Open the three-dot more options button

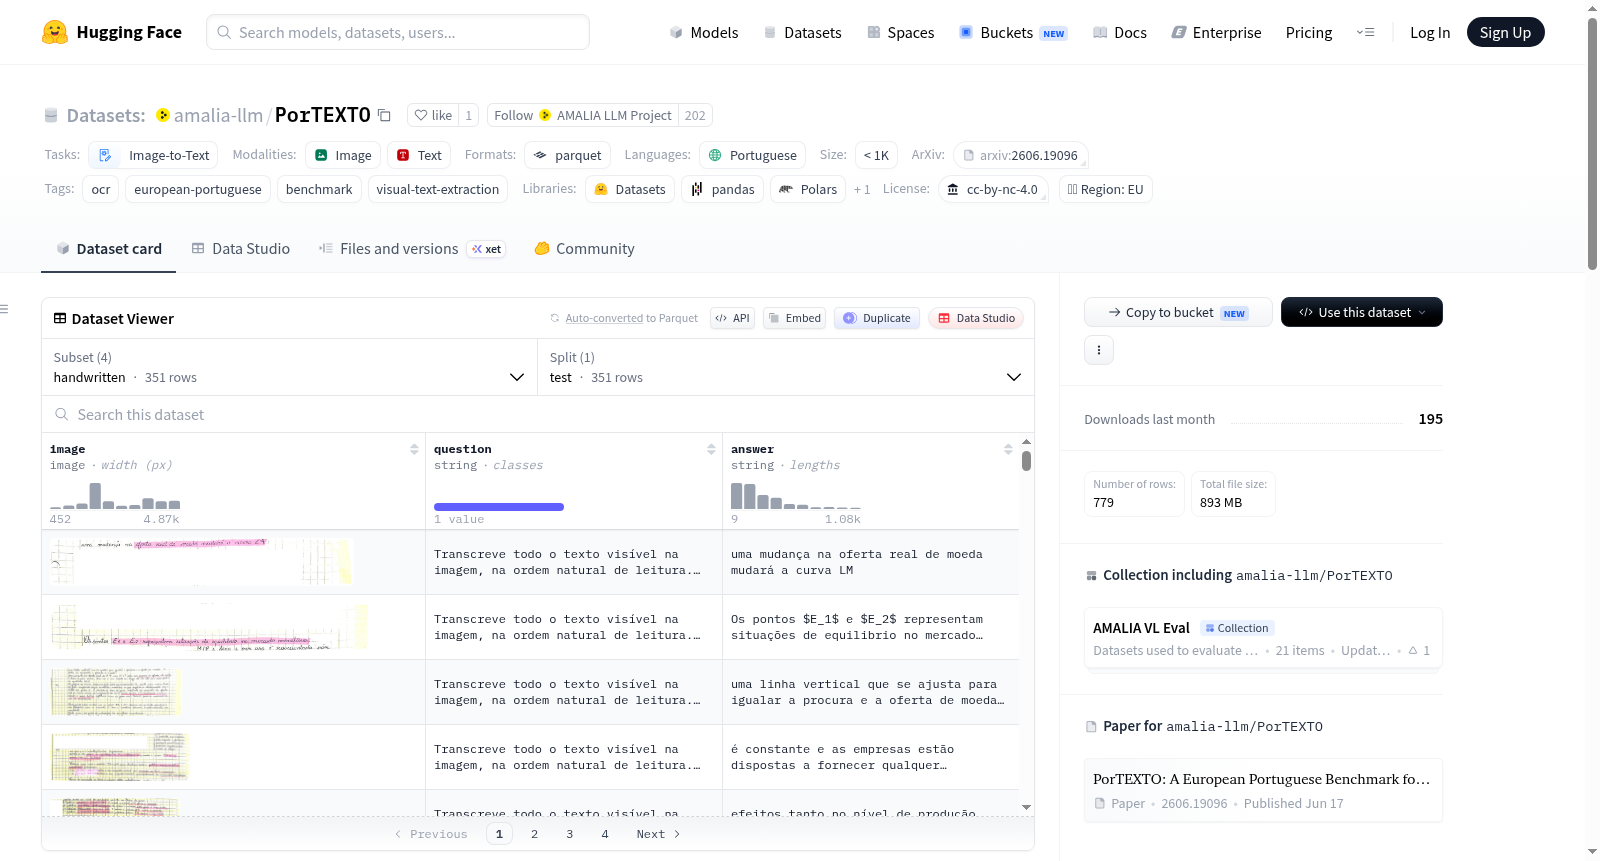tap(1099, 350)
